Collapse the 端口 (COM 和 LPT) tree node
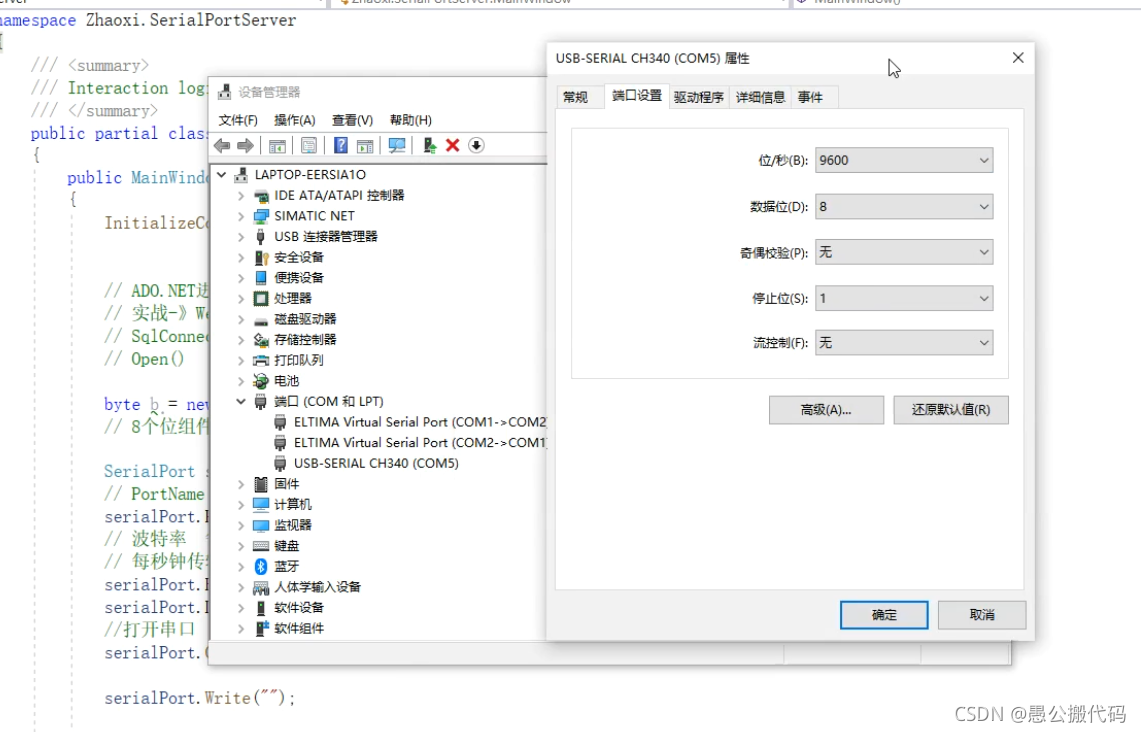The width and height of the screenshot is (1141, 732). [x=240, y=401]
